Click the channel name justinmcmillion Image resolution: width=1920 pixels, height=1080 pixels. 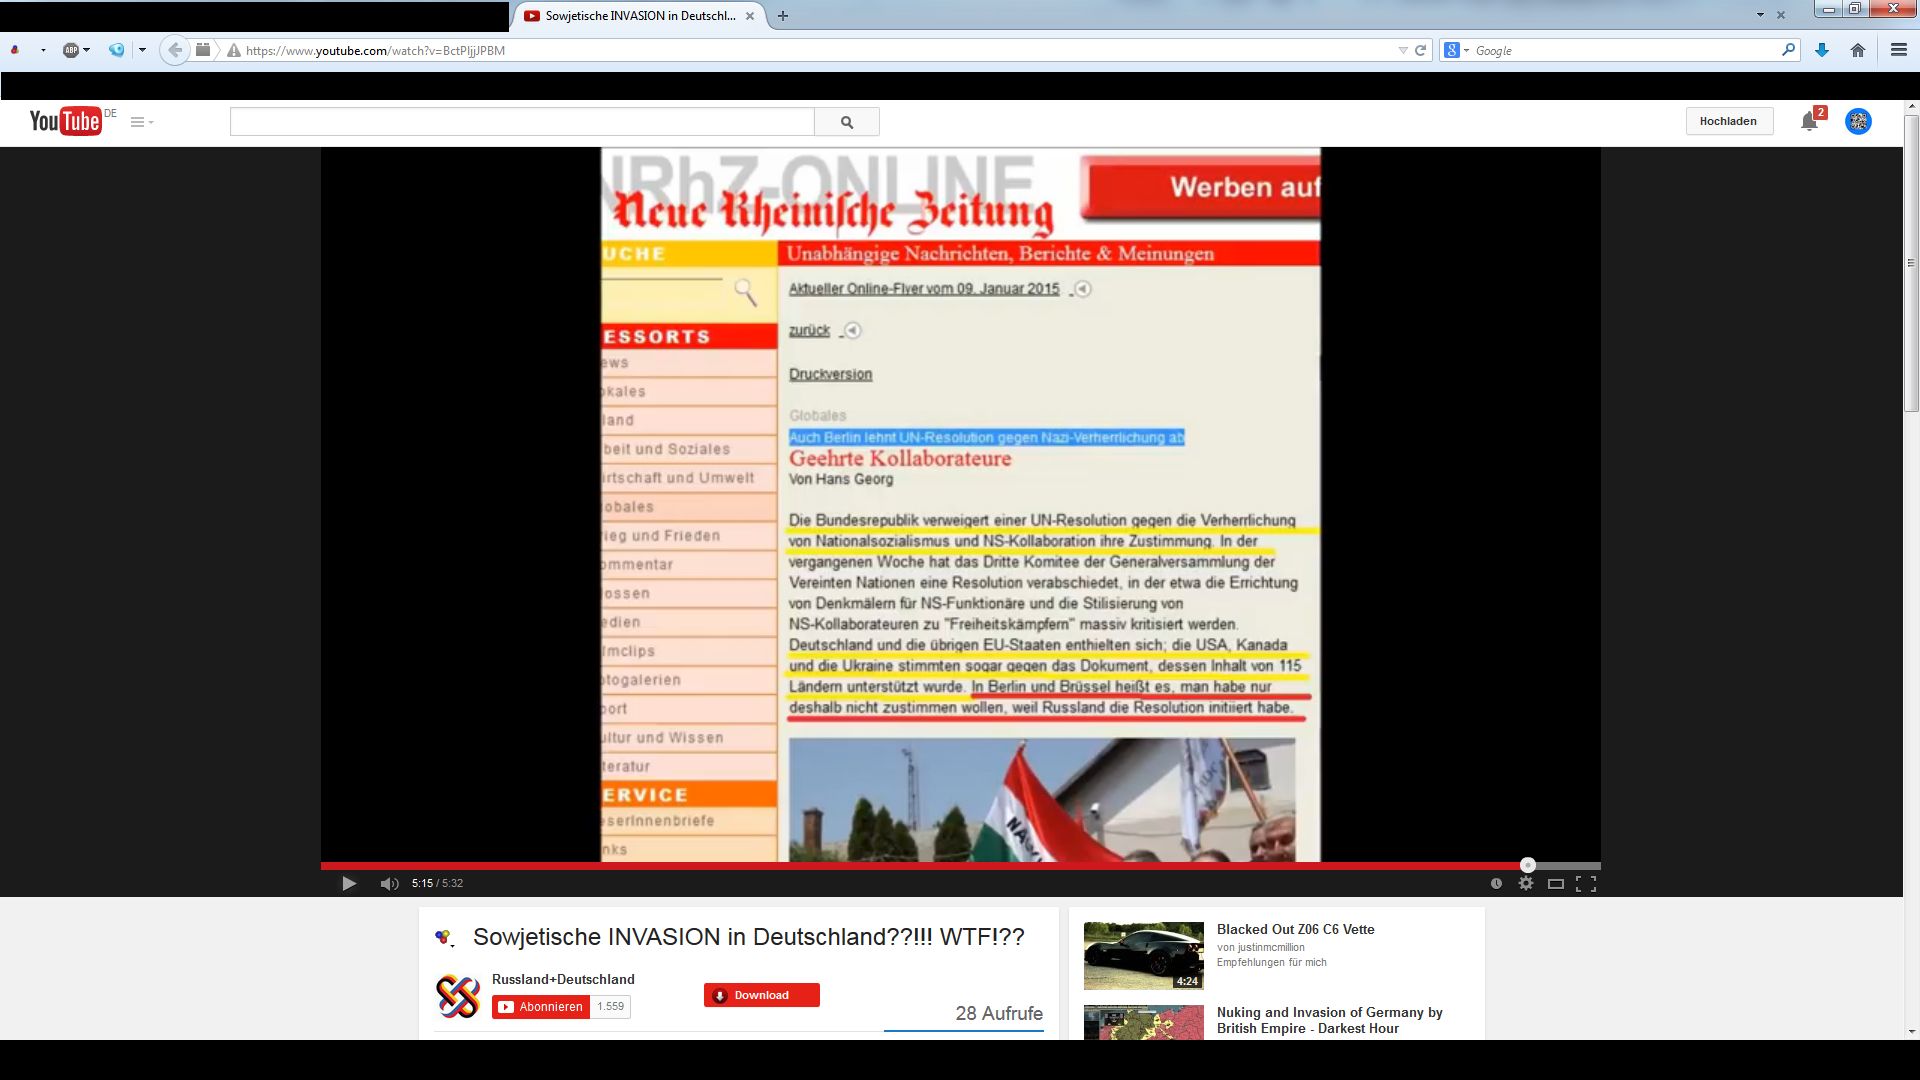[1270, 947]
